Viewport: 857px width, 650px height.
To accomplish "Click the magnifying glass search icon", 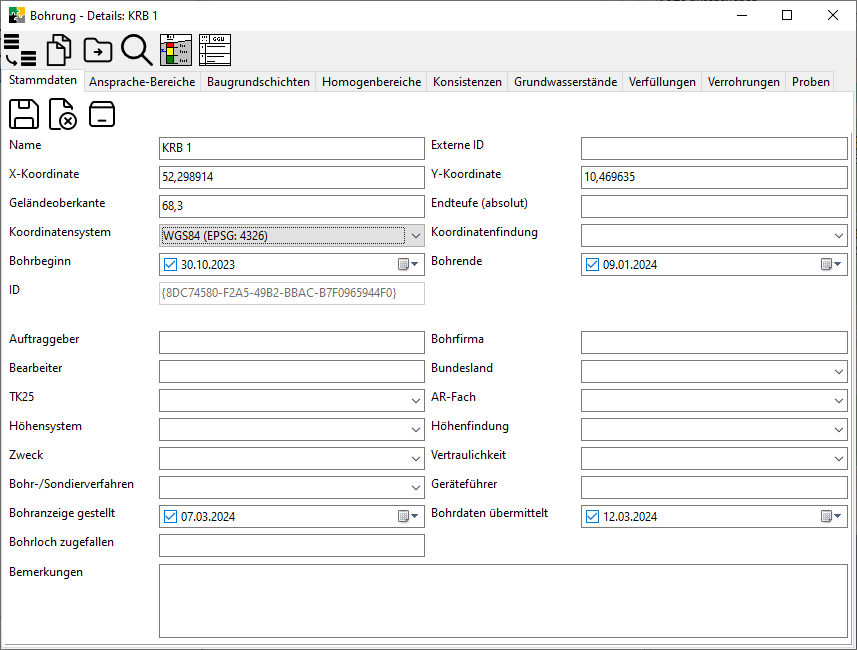I will pos(136,50).
